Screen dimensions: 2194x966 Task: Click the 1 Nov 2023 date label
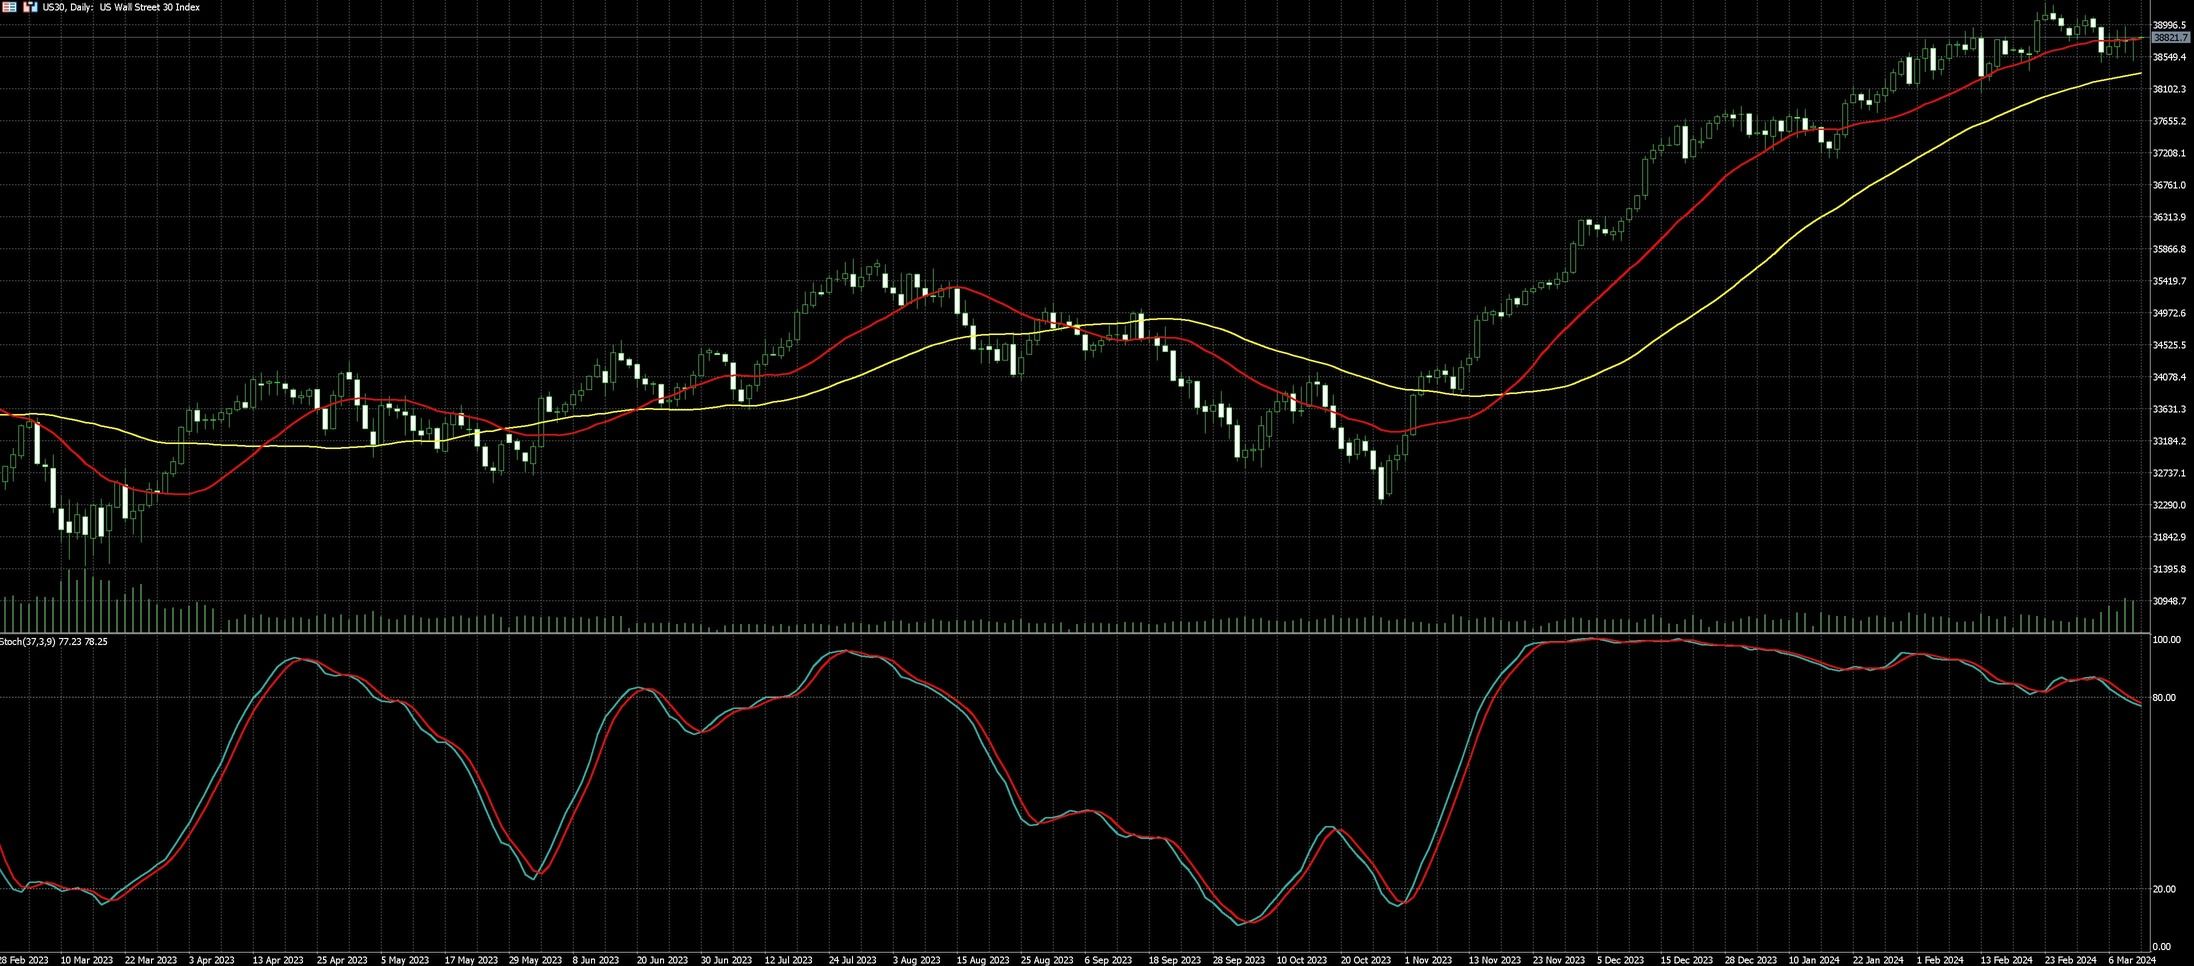click(x=1428, y=960)
